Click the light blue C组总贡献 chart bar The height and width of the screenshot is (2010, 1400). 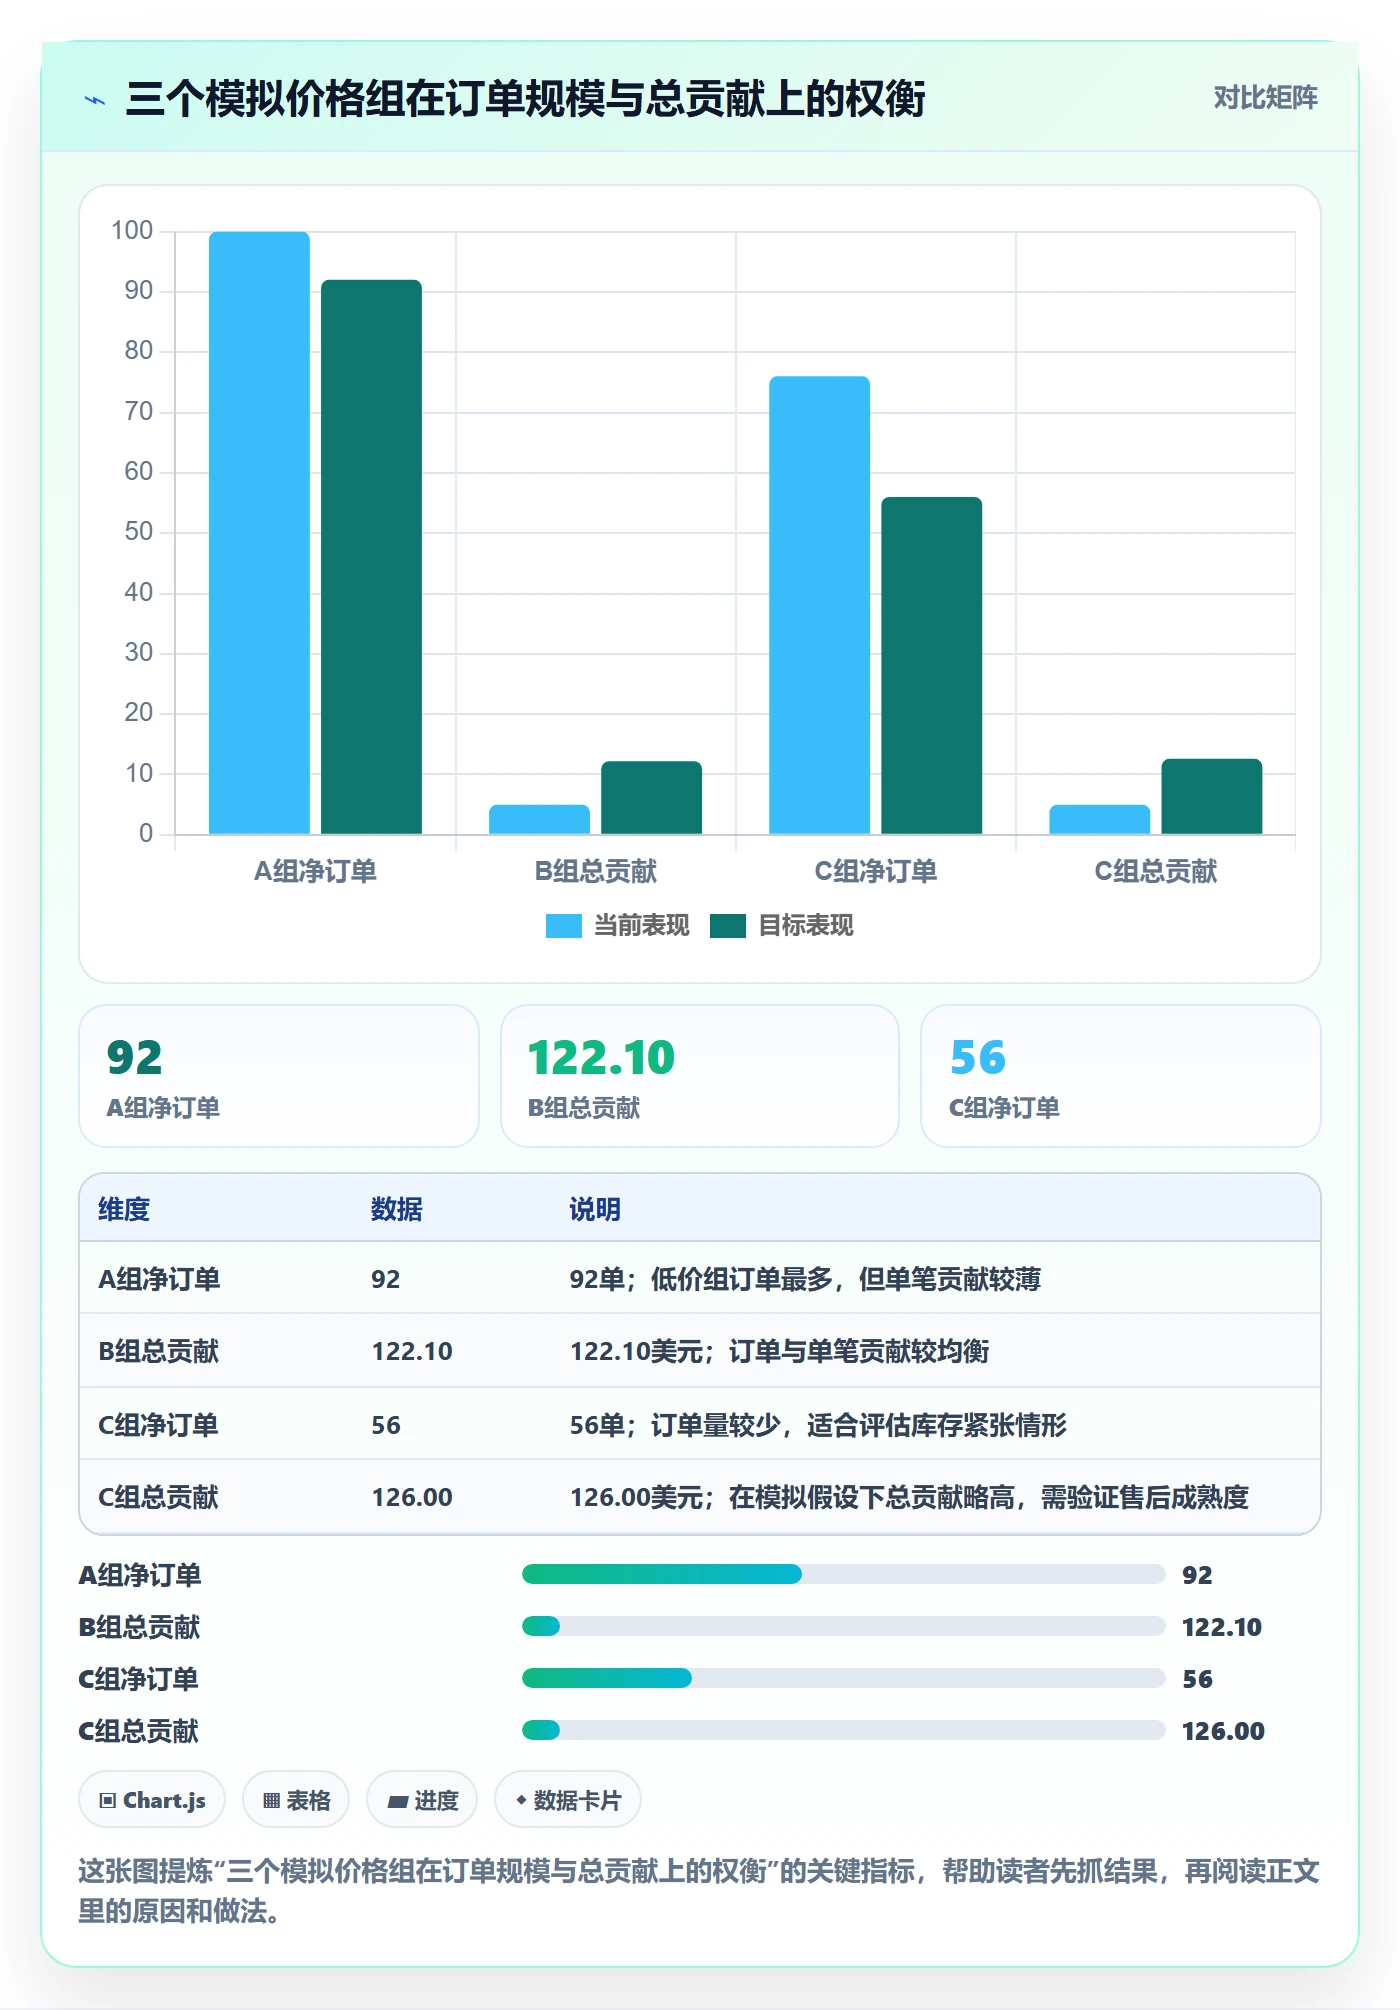click(1099, 819)
